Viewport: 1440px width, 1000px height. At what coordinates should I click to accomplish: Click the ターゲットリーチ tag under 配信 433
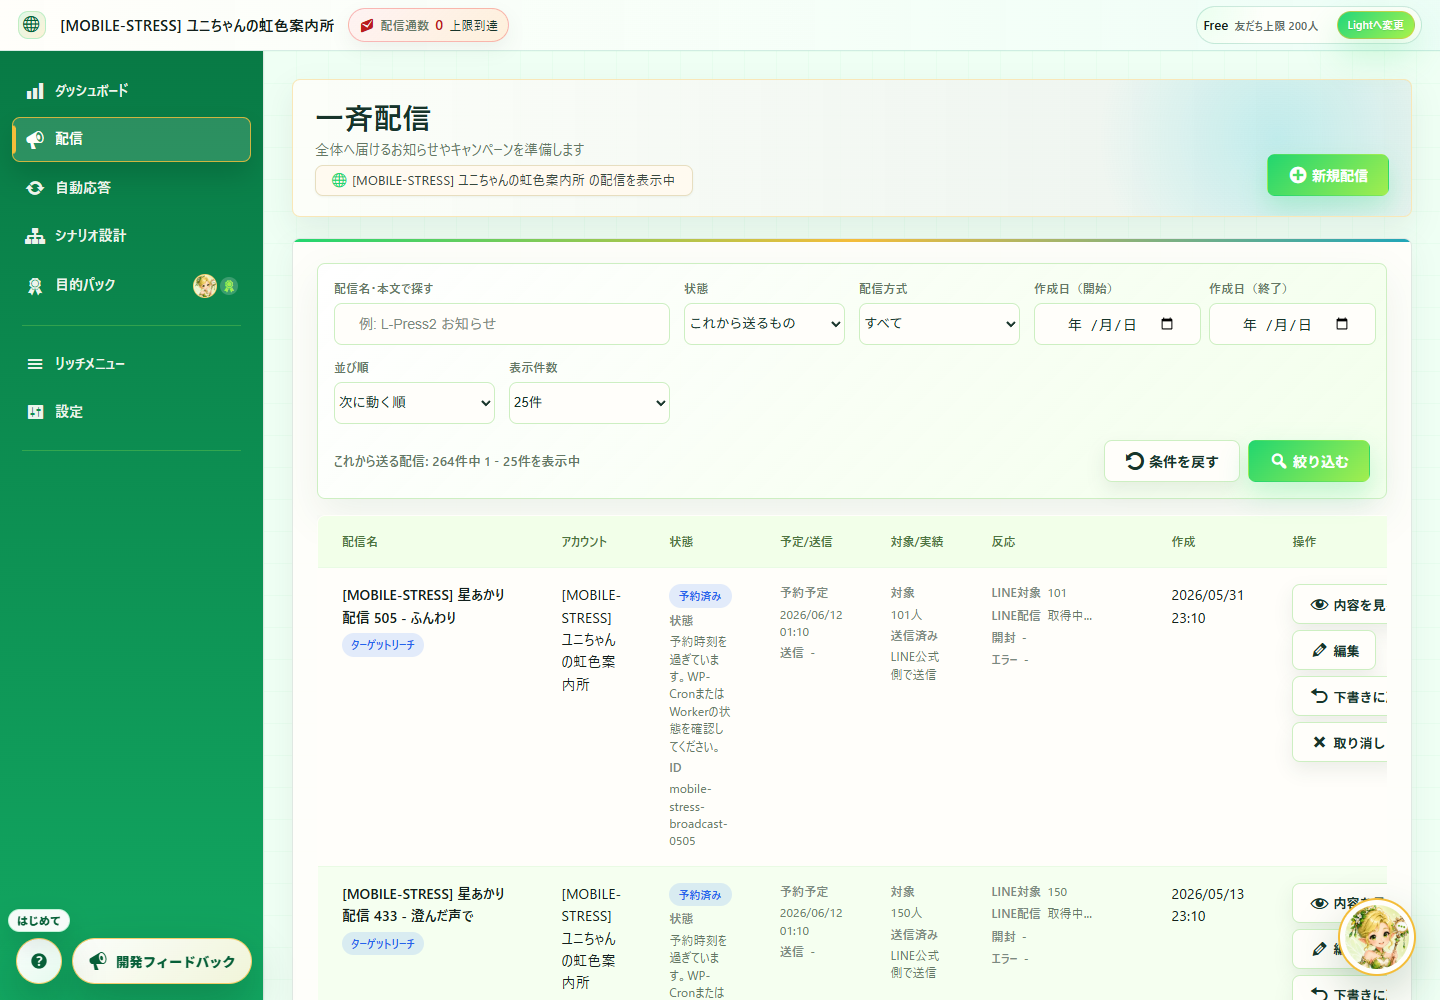click(x=383, y=943)
